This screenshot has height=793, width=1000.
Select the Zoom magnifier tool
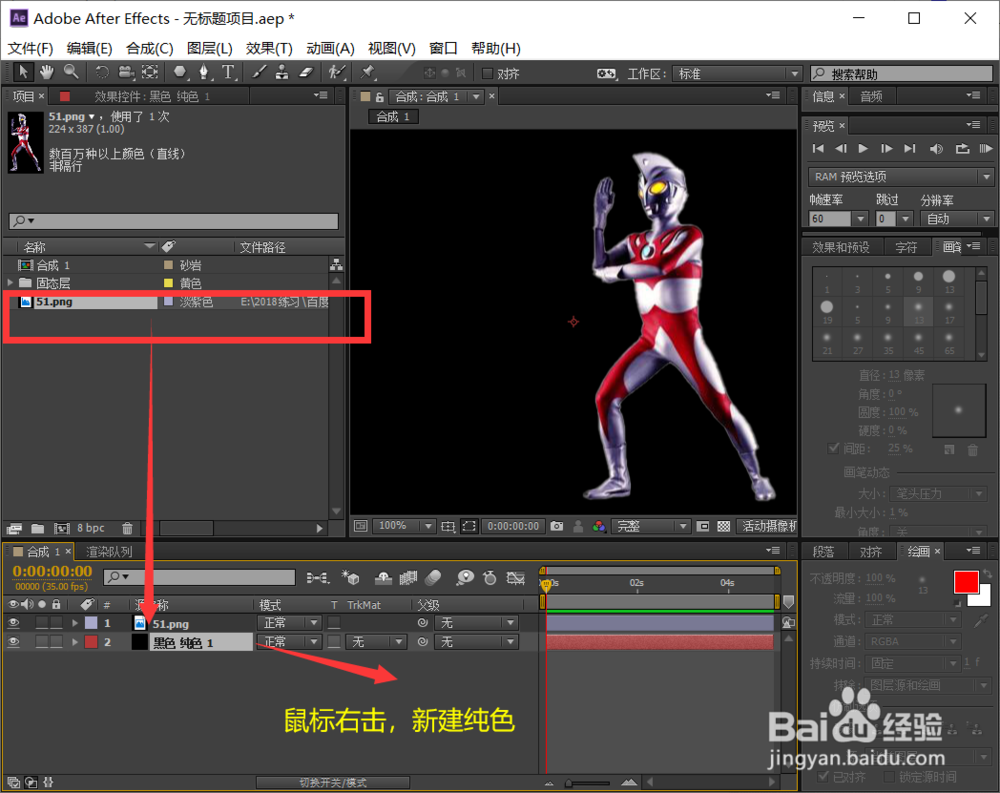[x=71, y=72]
